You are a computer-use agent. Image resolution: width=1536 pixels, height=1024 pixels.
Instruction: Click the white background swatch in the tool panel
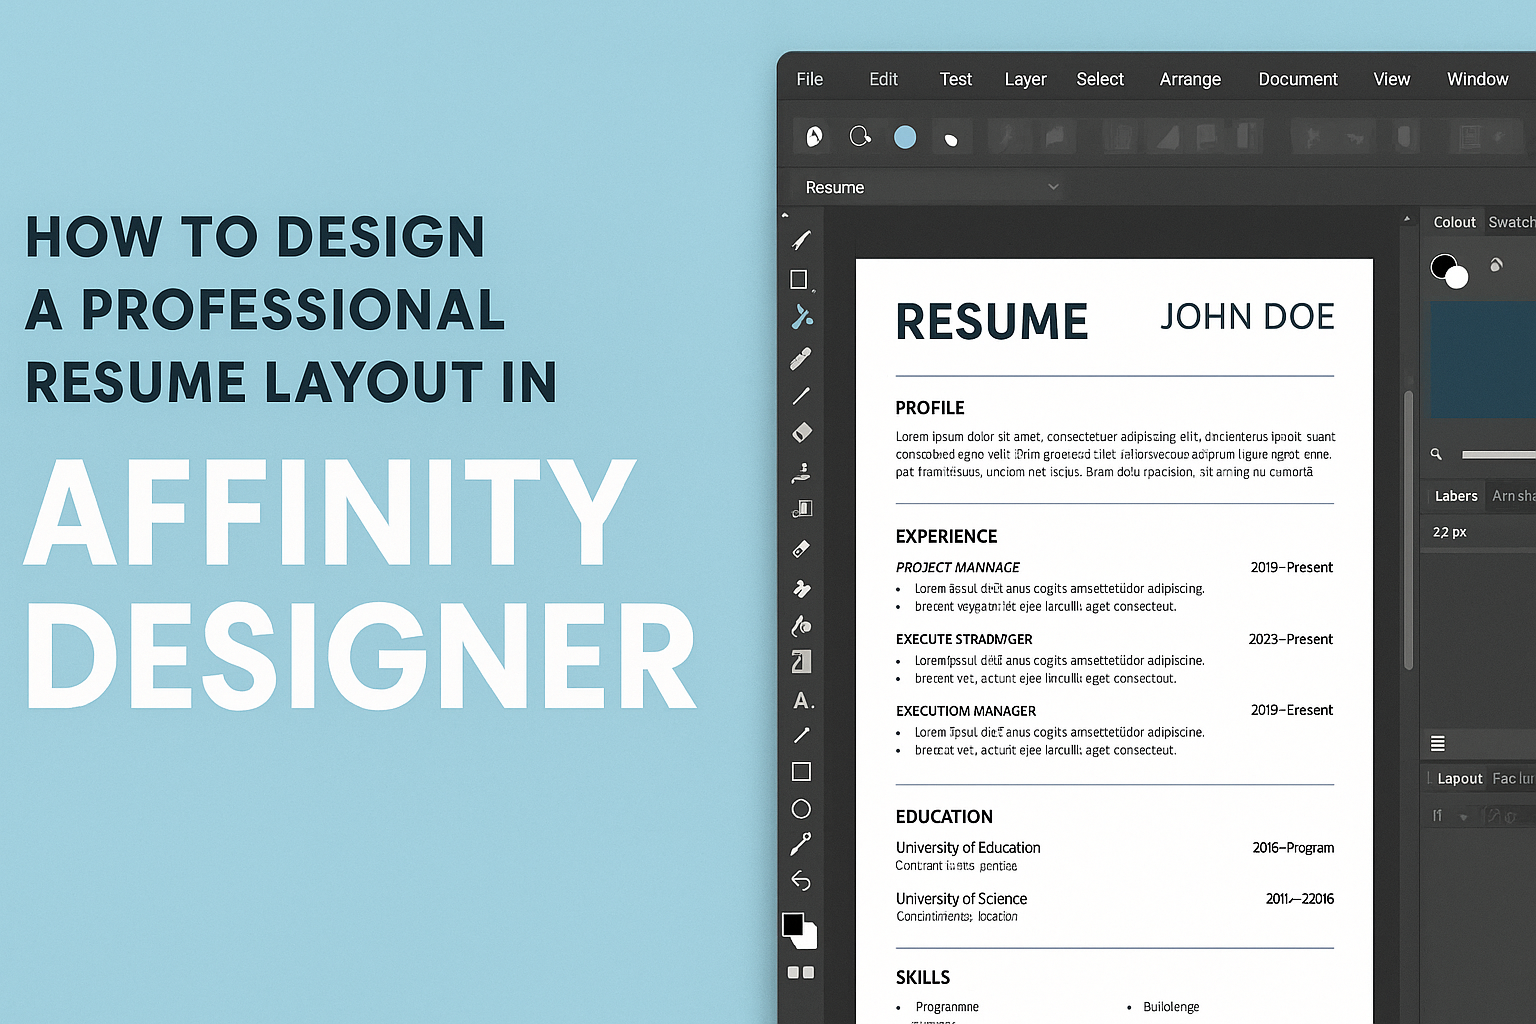coord(808,939)
